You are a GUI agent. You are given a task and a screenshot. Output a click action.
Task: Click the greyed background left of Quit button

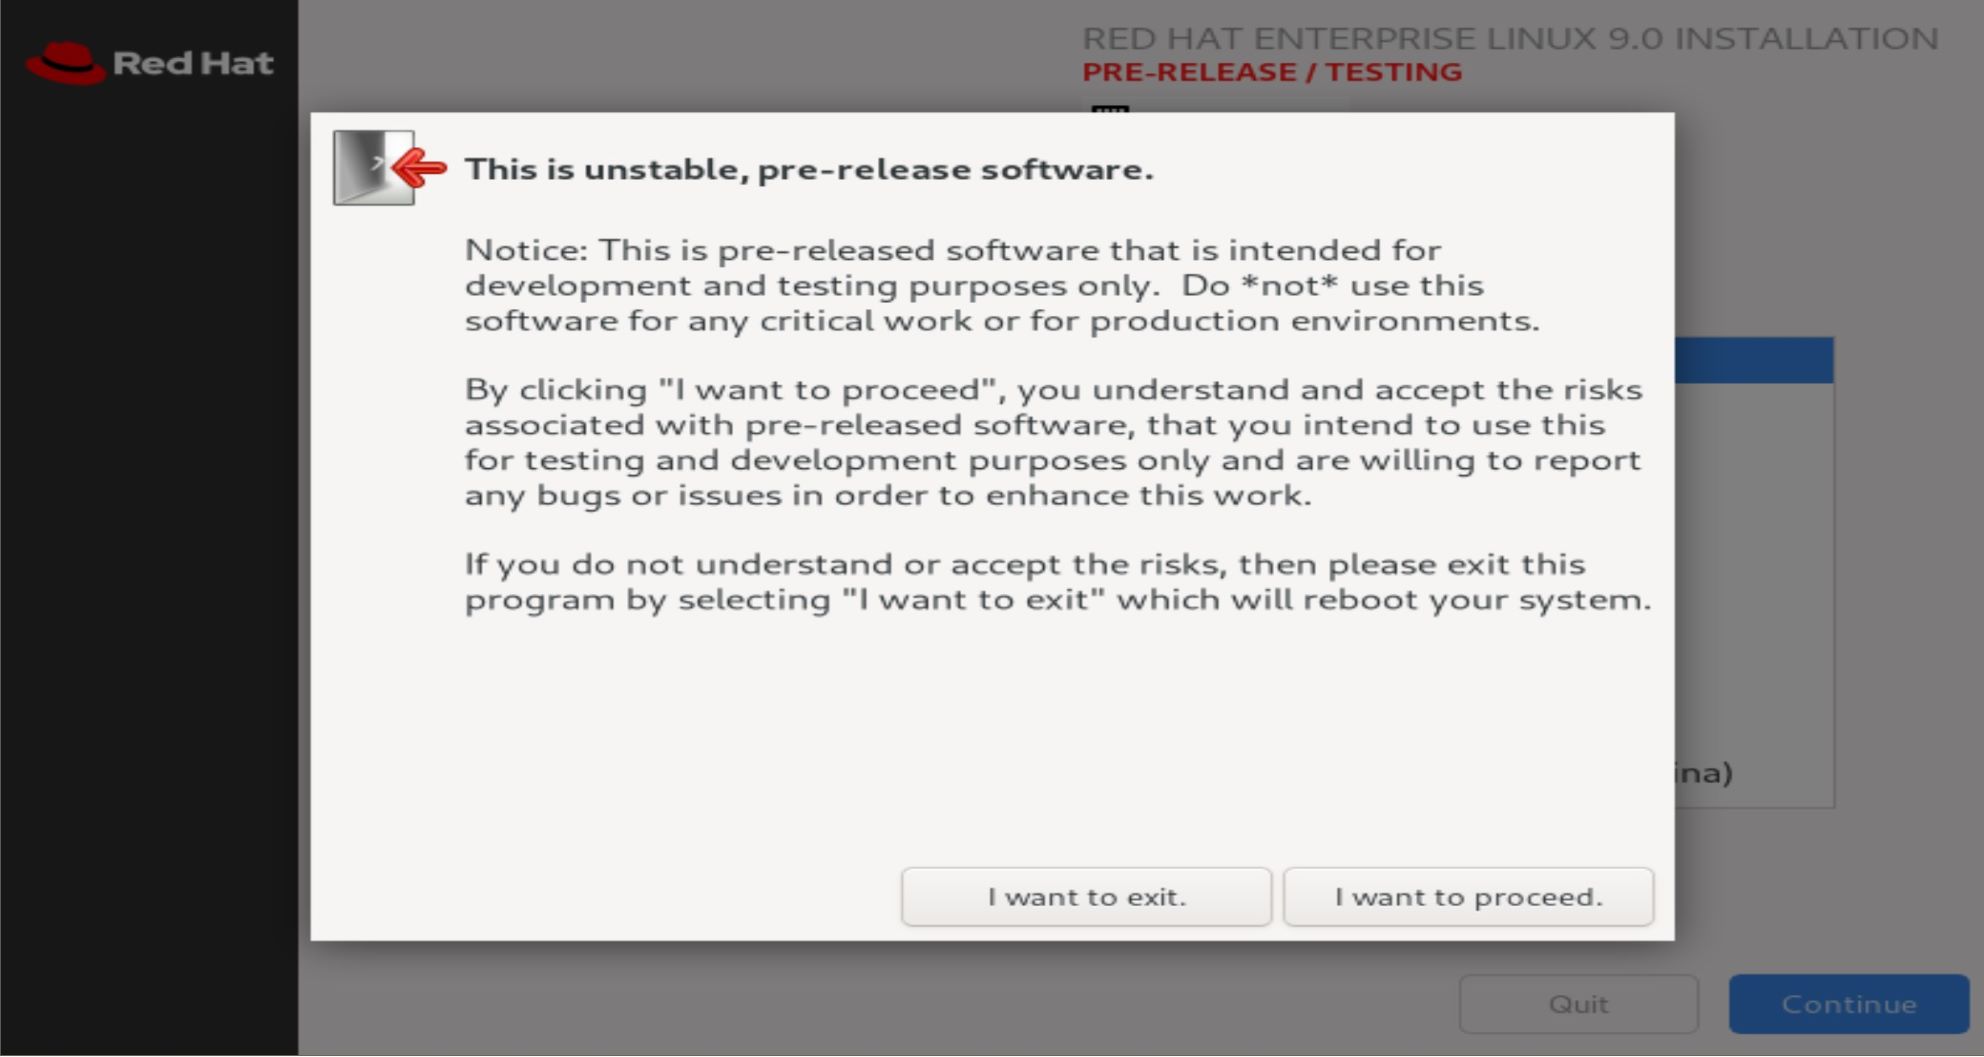tap(880, 1000)
